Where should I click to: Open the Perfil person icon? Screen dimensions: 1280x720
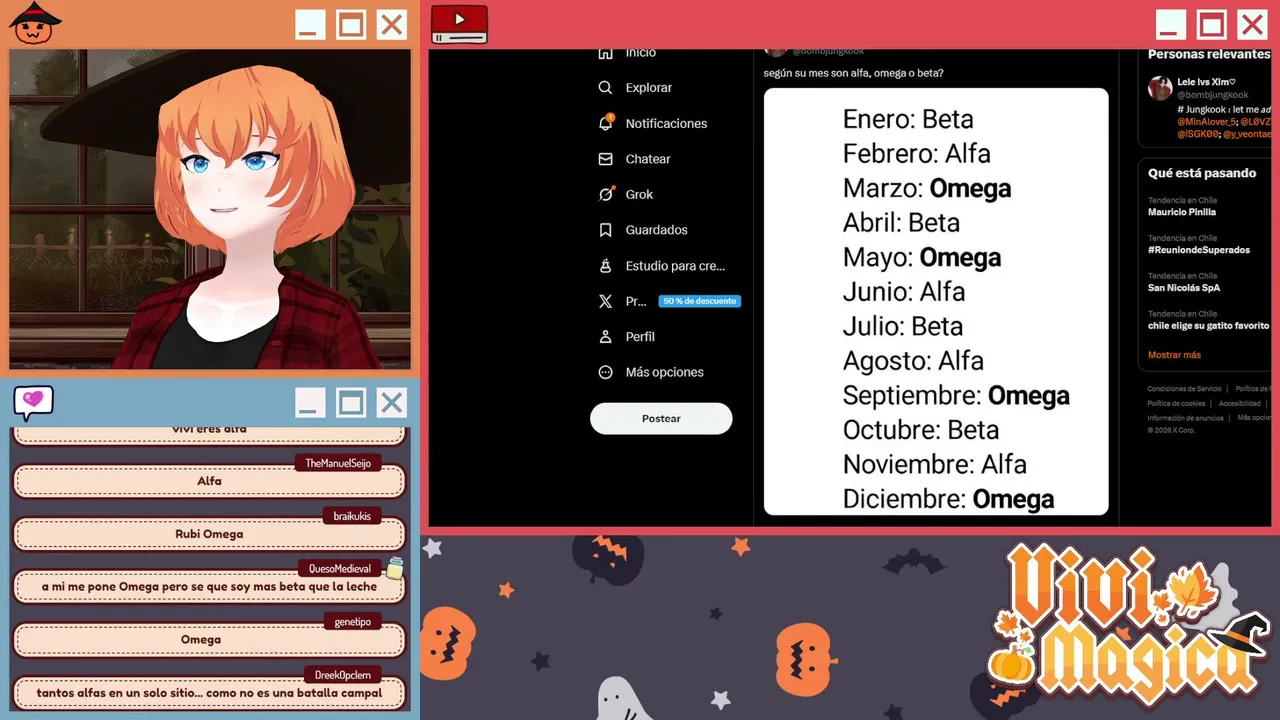point(605,337)
